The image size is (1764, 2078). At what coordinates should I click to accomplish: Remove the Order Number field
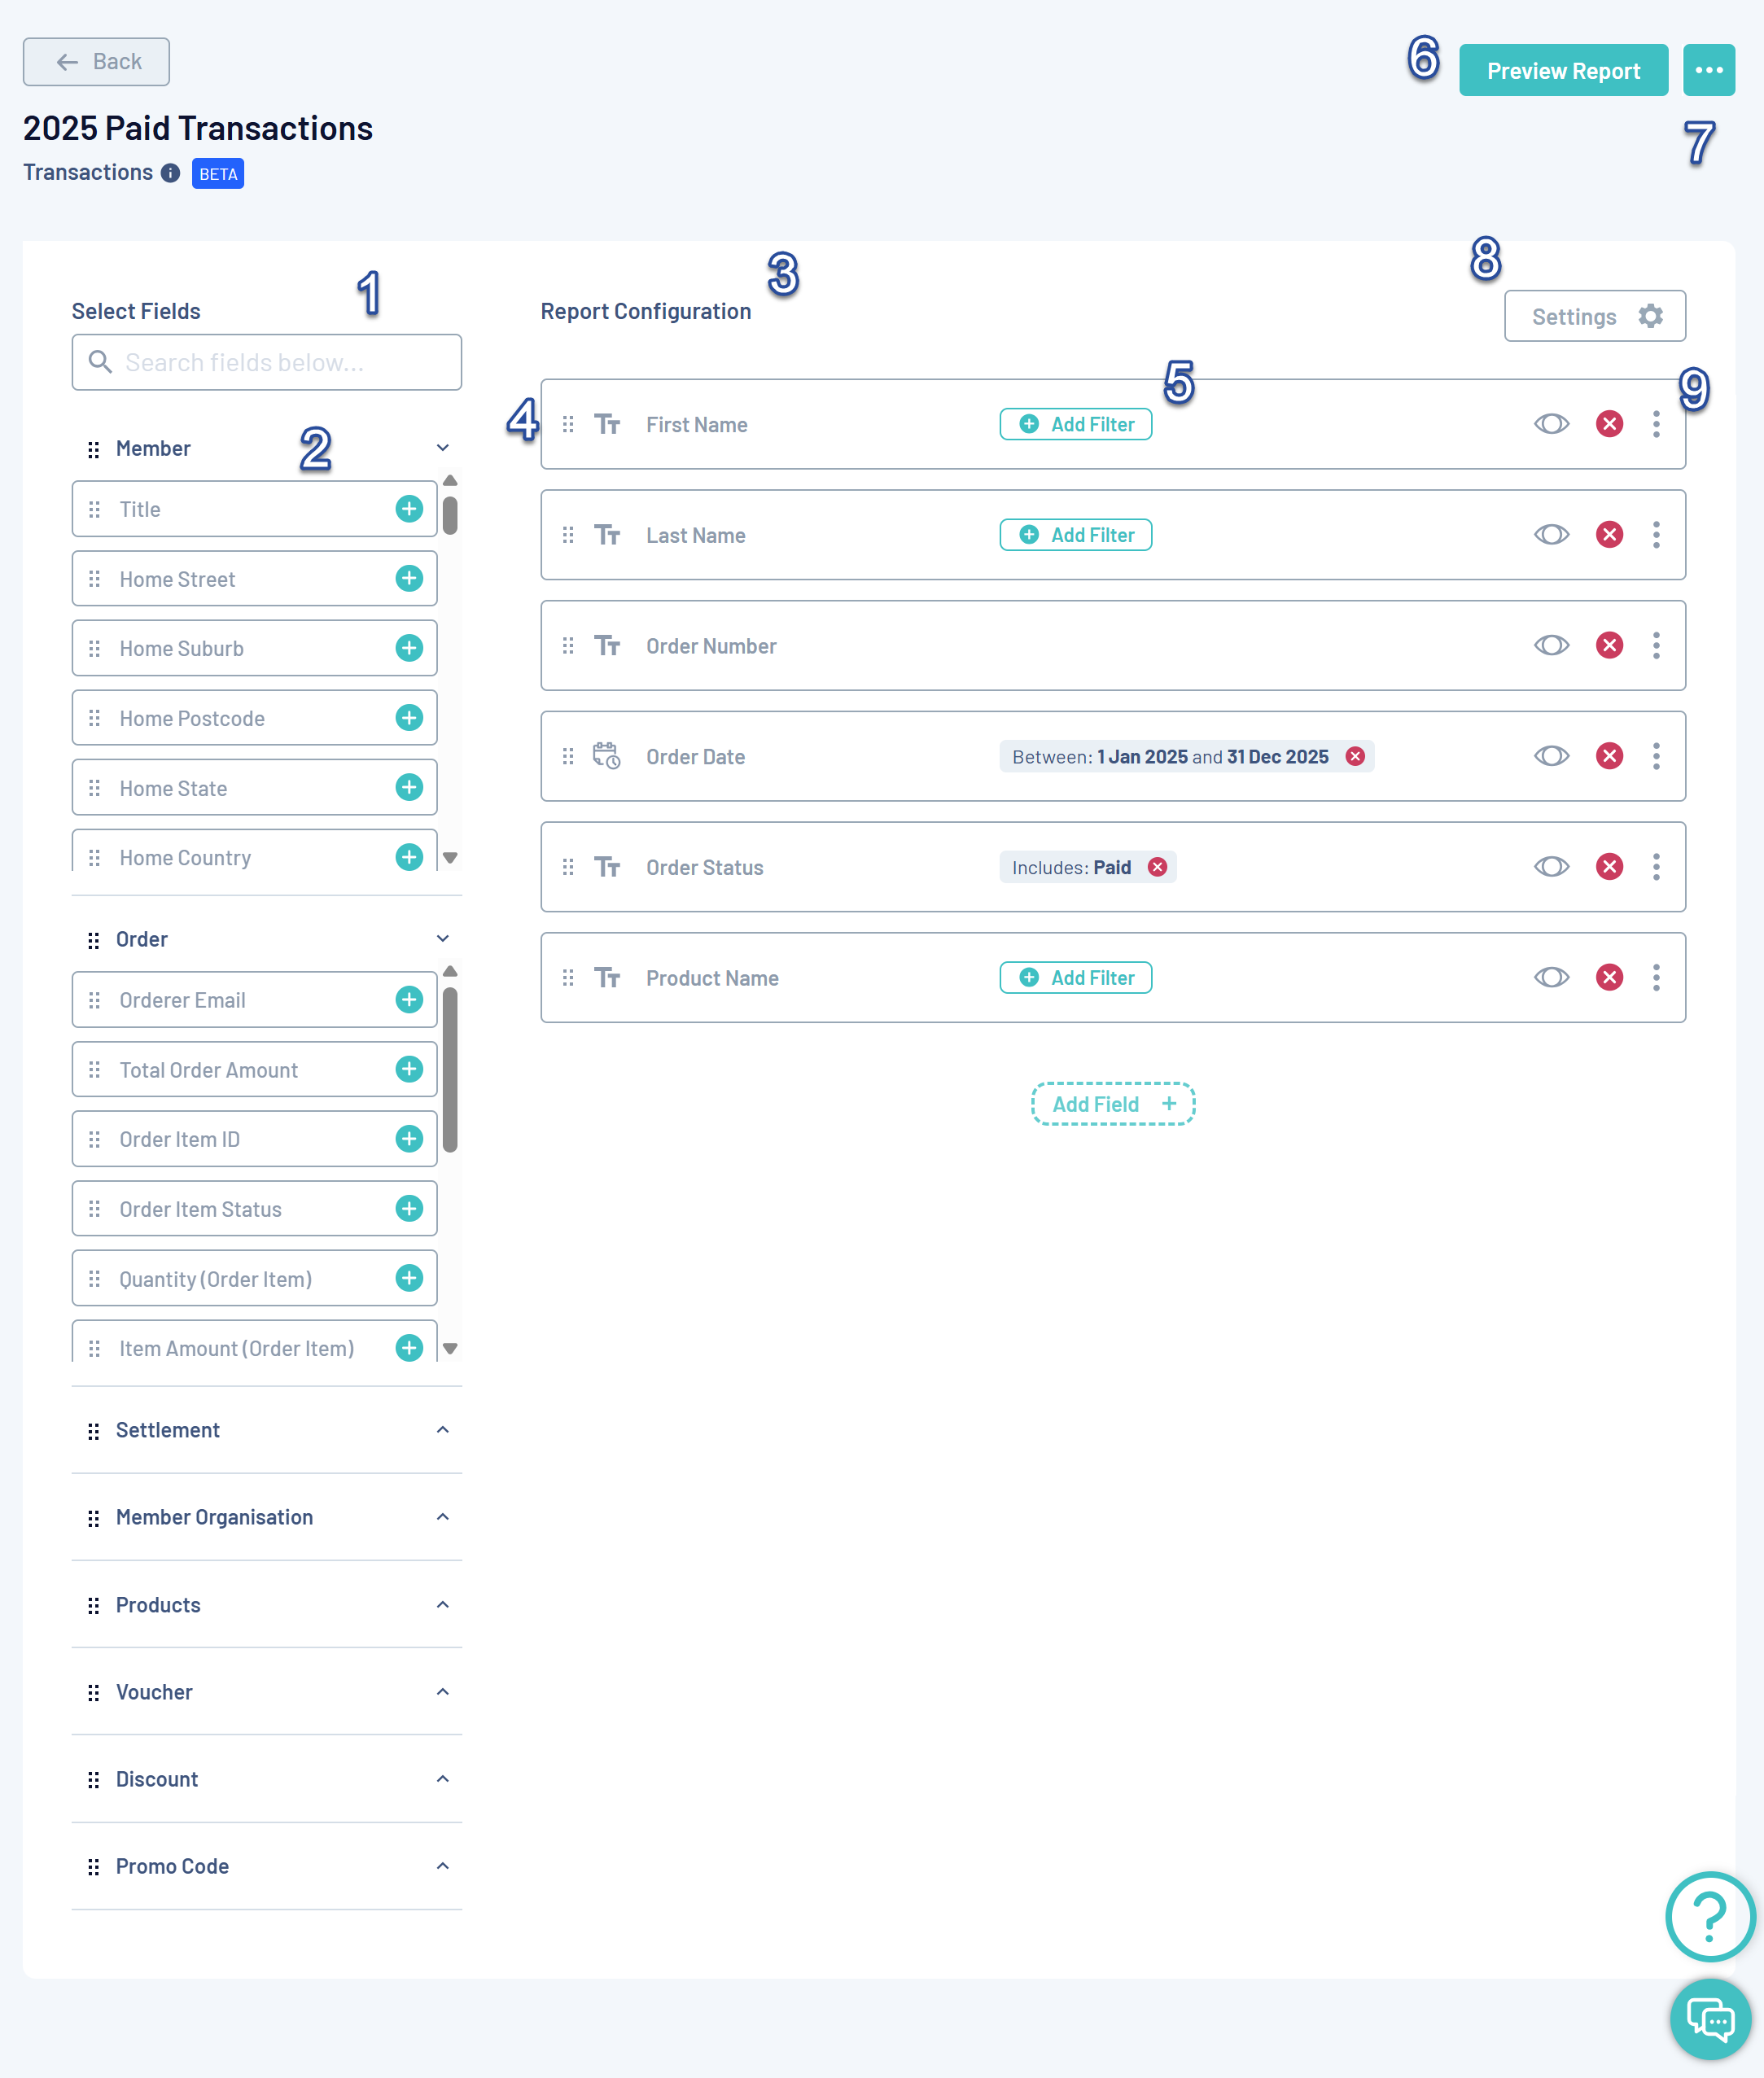[1609, 645]
